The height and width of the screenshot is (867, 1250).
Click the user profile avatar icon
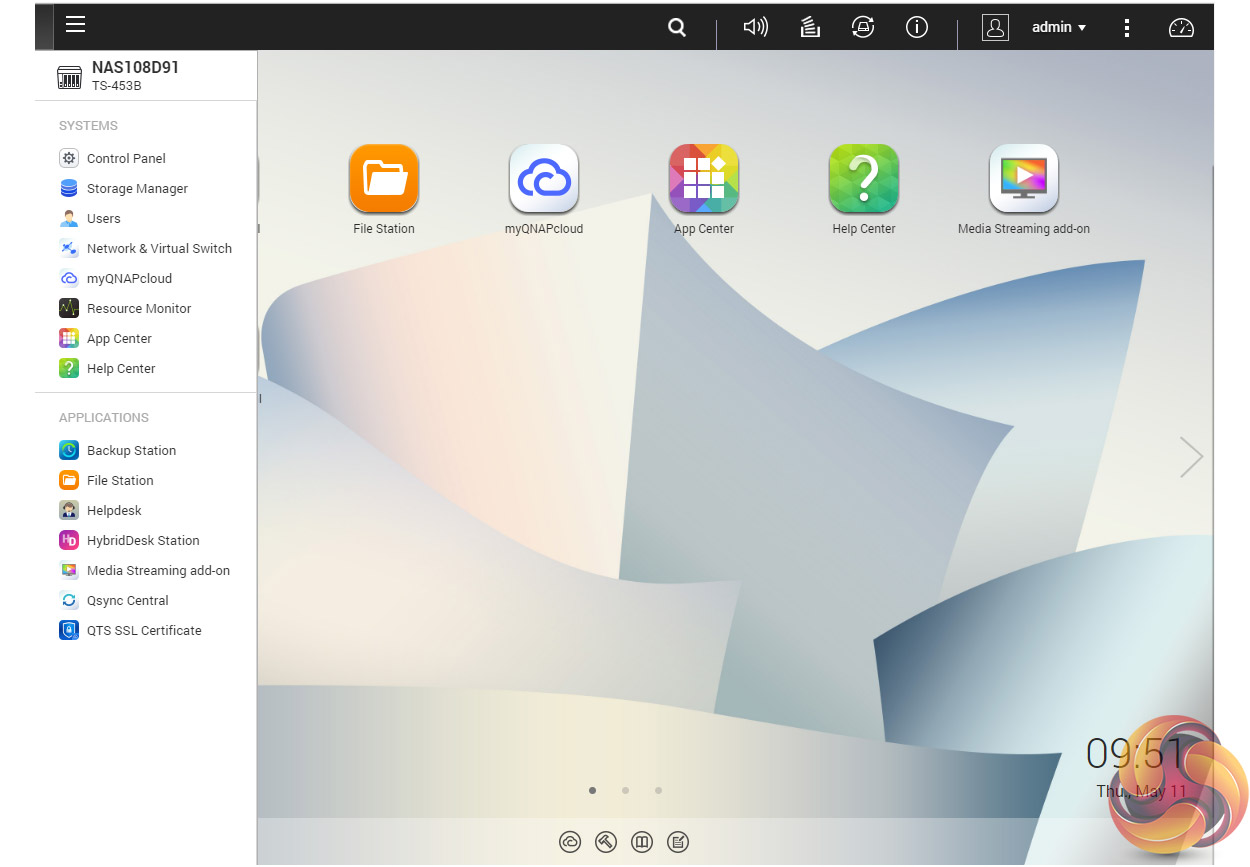tap(995, 27)
